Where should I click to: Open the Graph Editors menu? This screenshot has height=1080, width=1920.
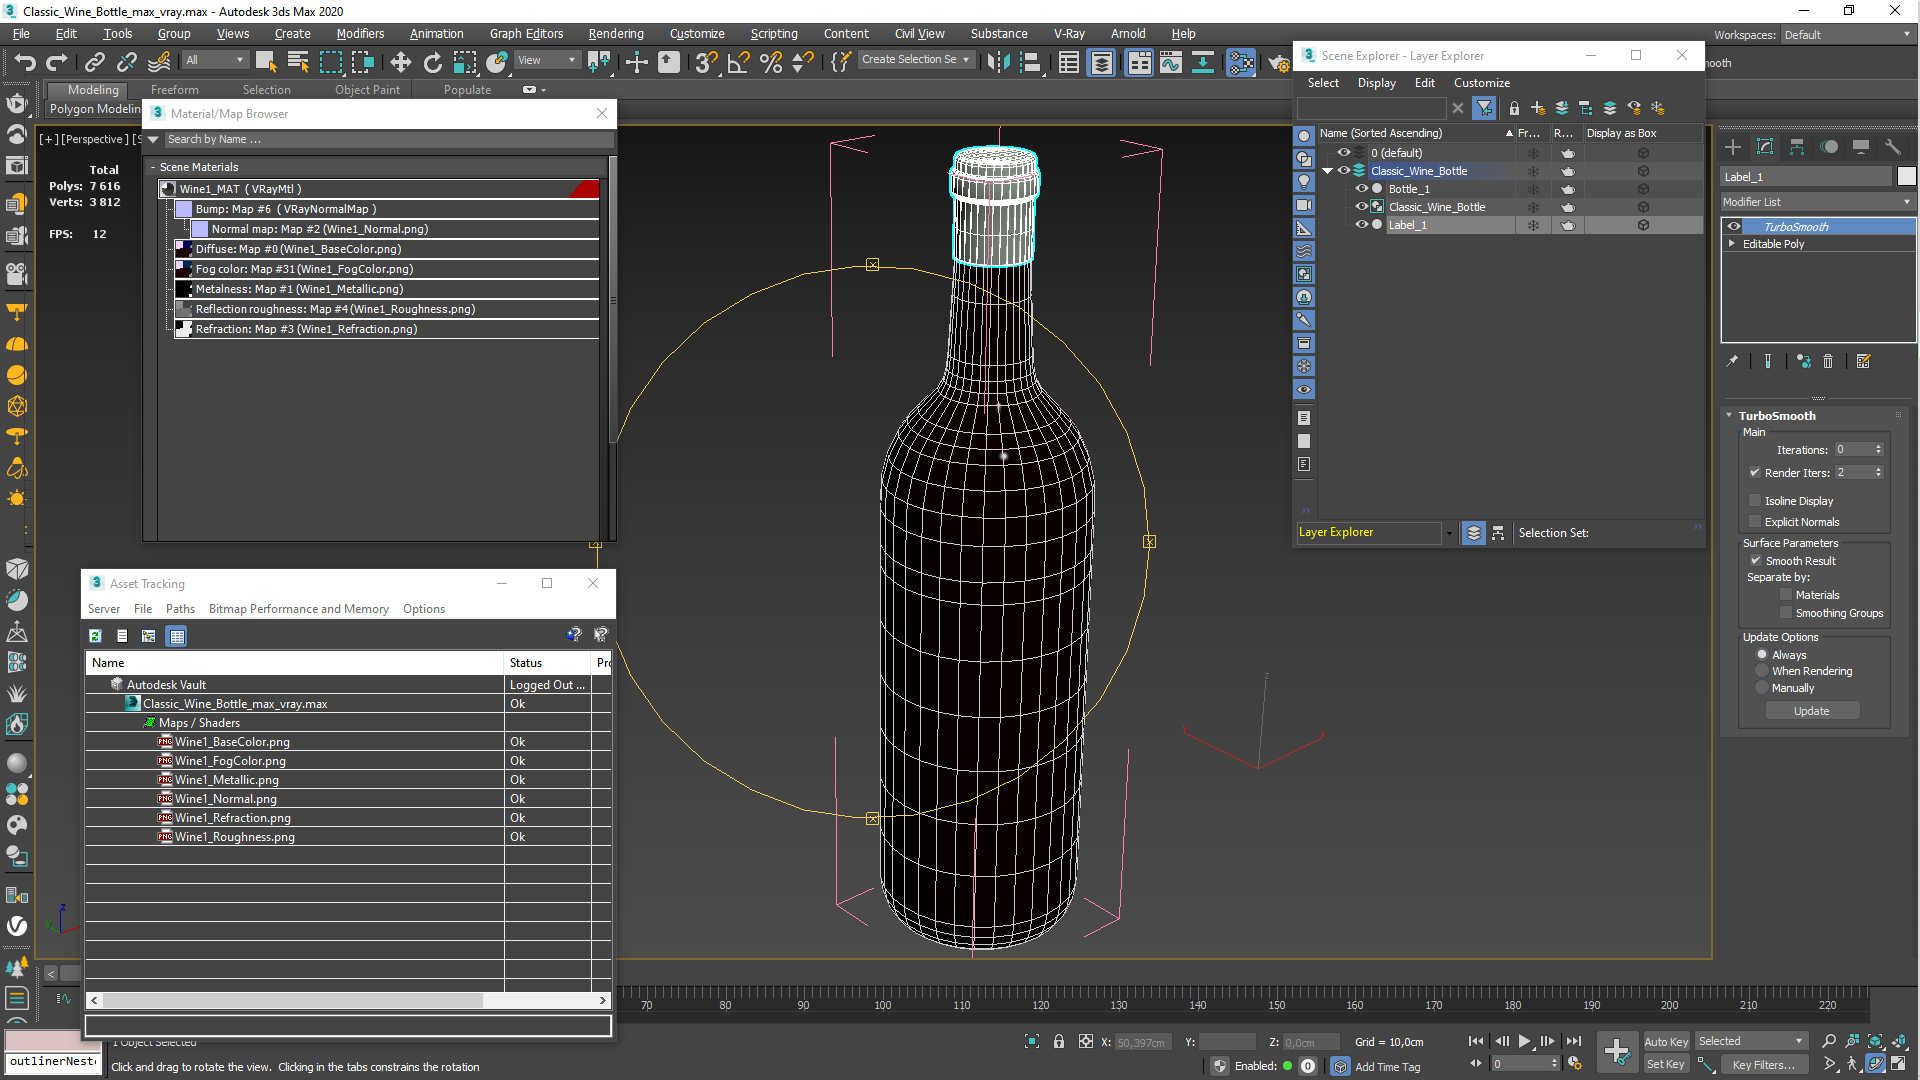526,34
